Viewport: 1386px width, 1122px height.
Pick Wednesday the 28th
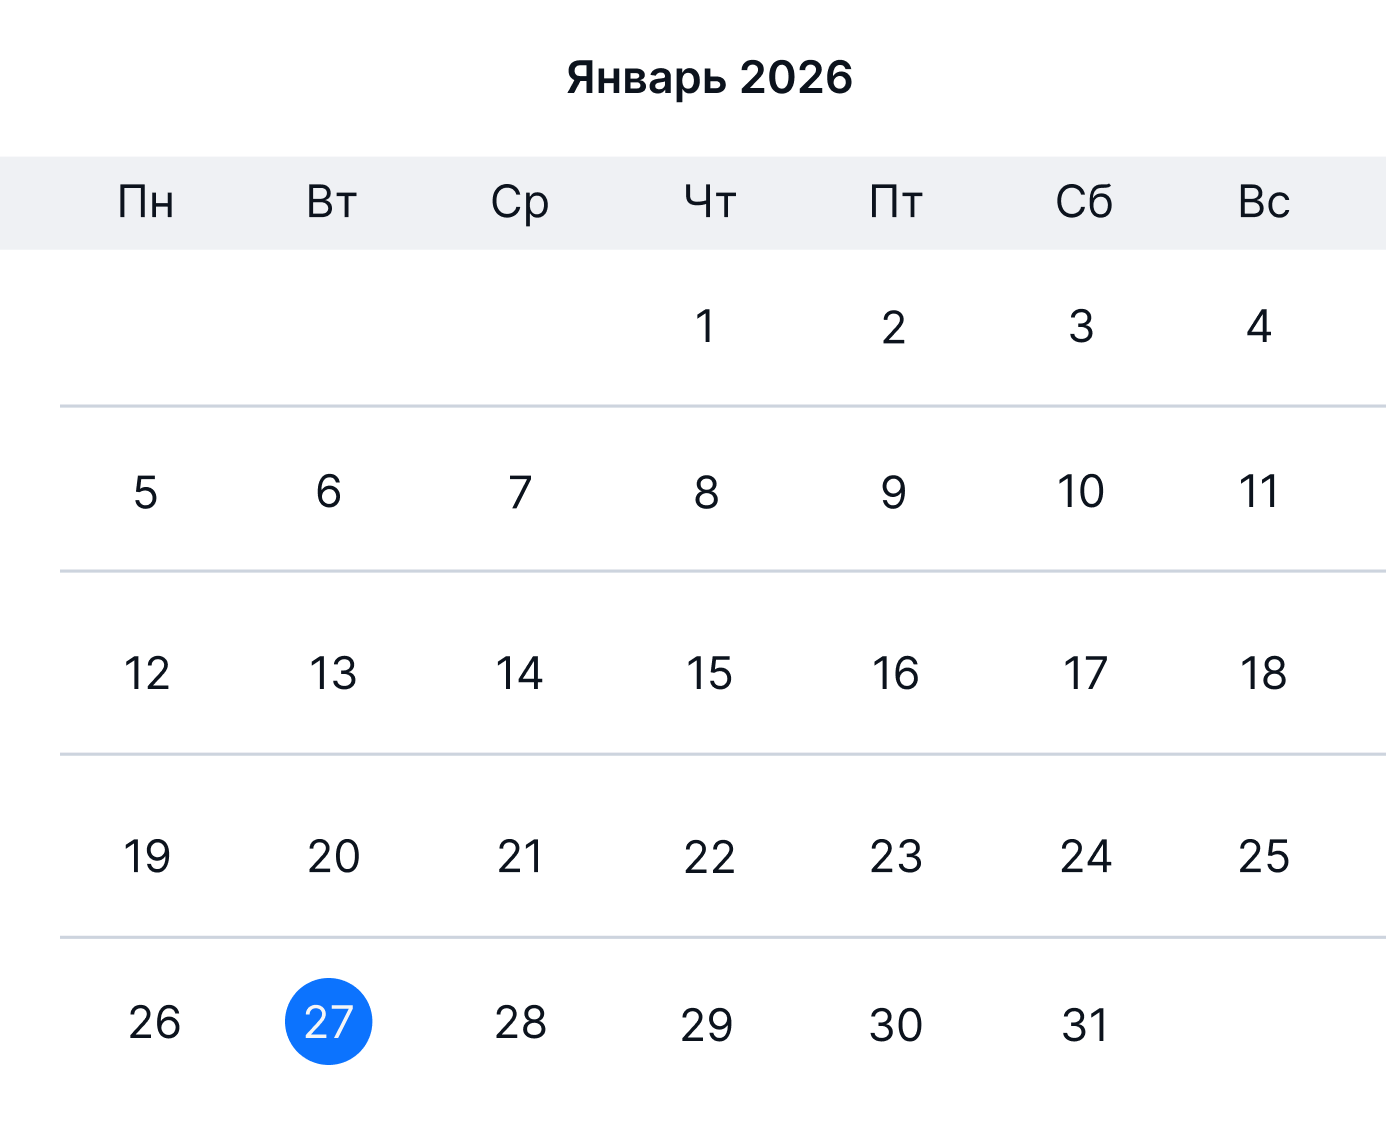[x=520, y=1022]
